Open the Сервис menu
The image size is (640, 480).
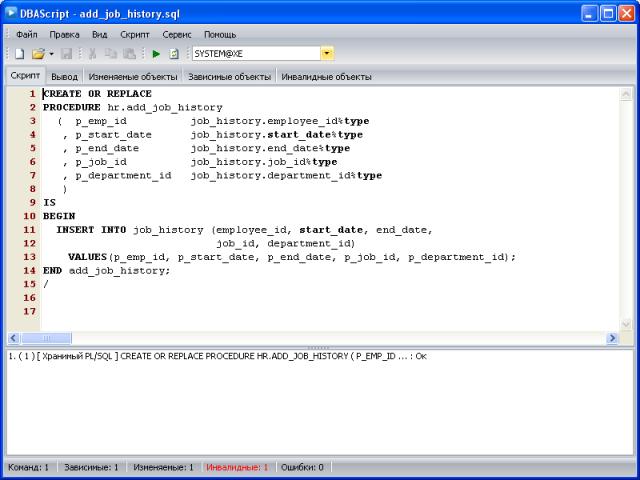177,34
